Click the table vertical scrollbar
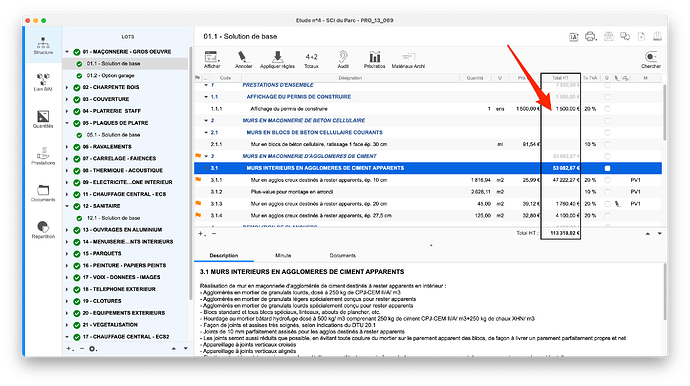The width and height of the screenshot is (690, 386). pyautogui.click(x=664, y=112)
